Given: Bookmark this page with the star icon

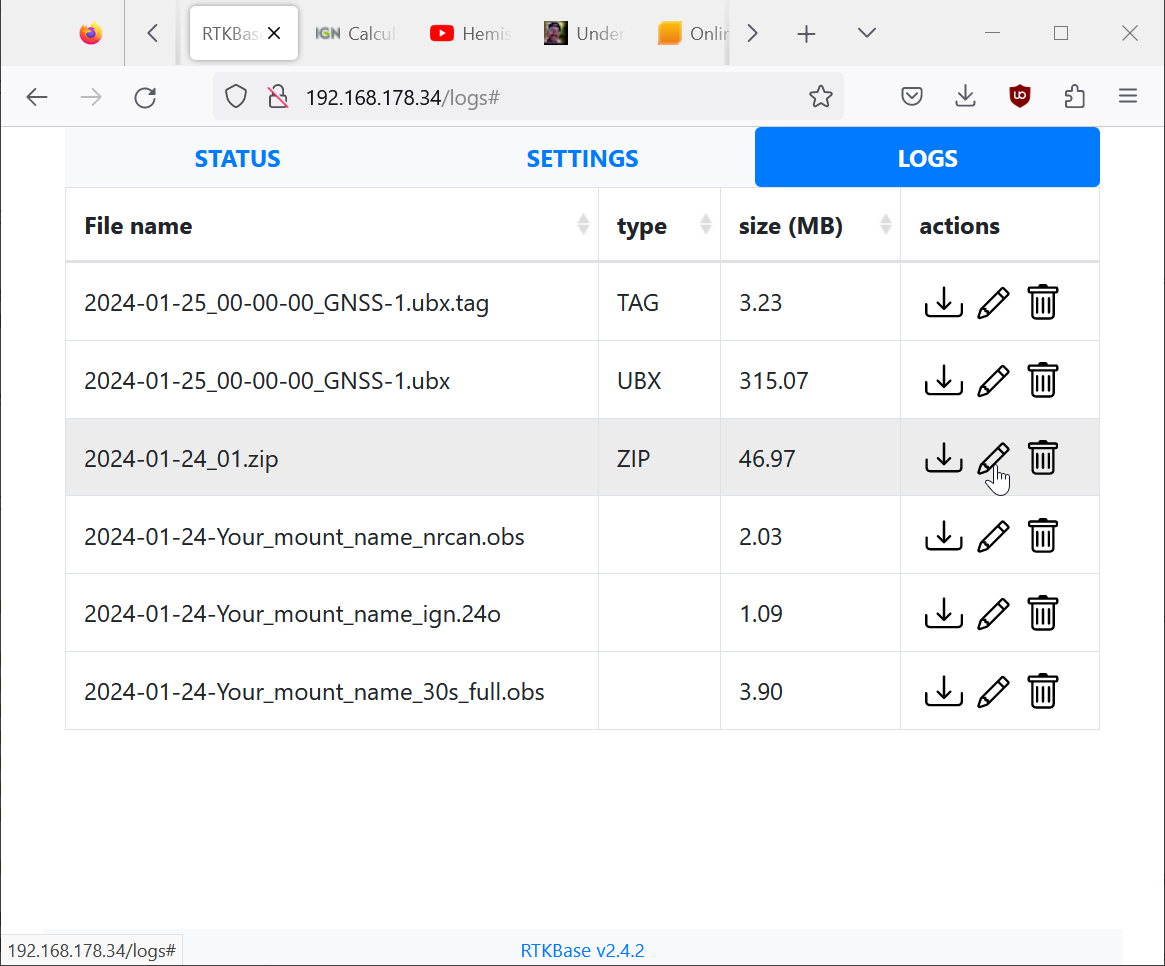Looking at the screenshot, I should [820, 96].
